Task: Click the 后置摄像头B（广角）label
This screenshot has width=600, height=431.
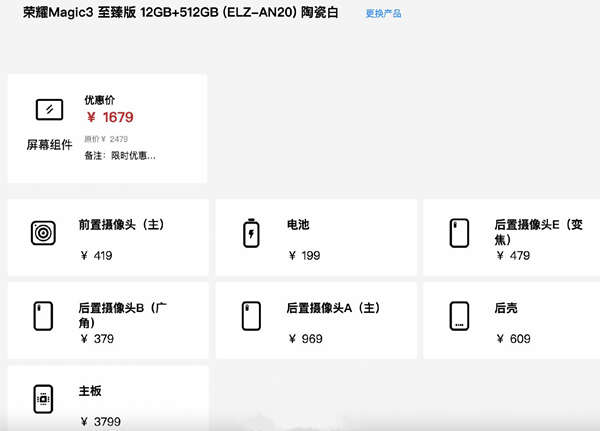Action: tap(123, 315)
